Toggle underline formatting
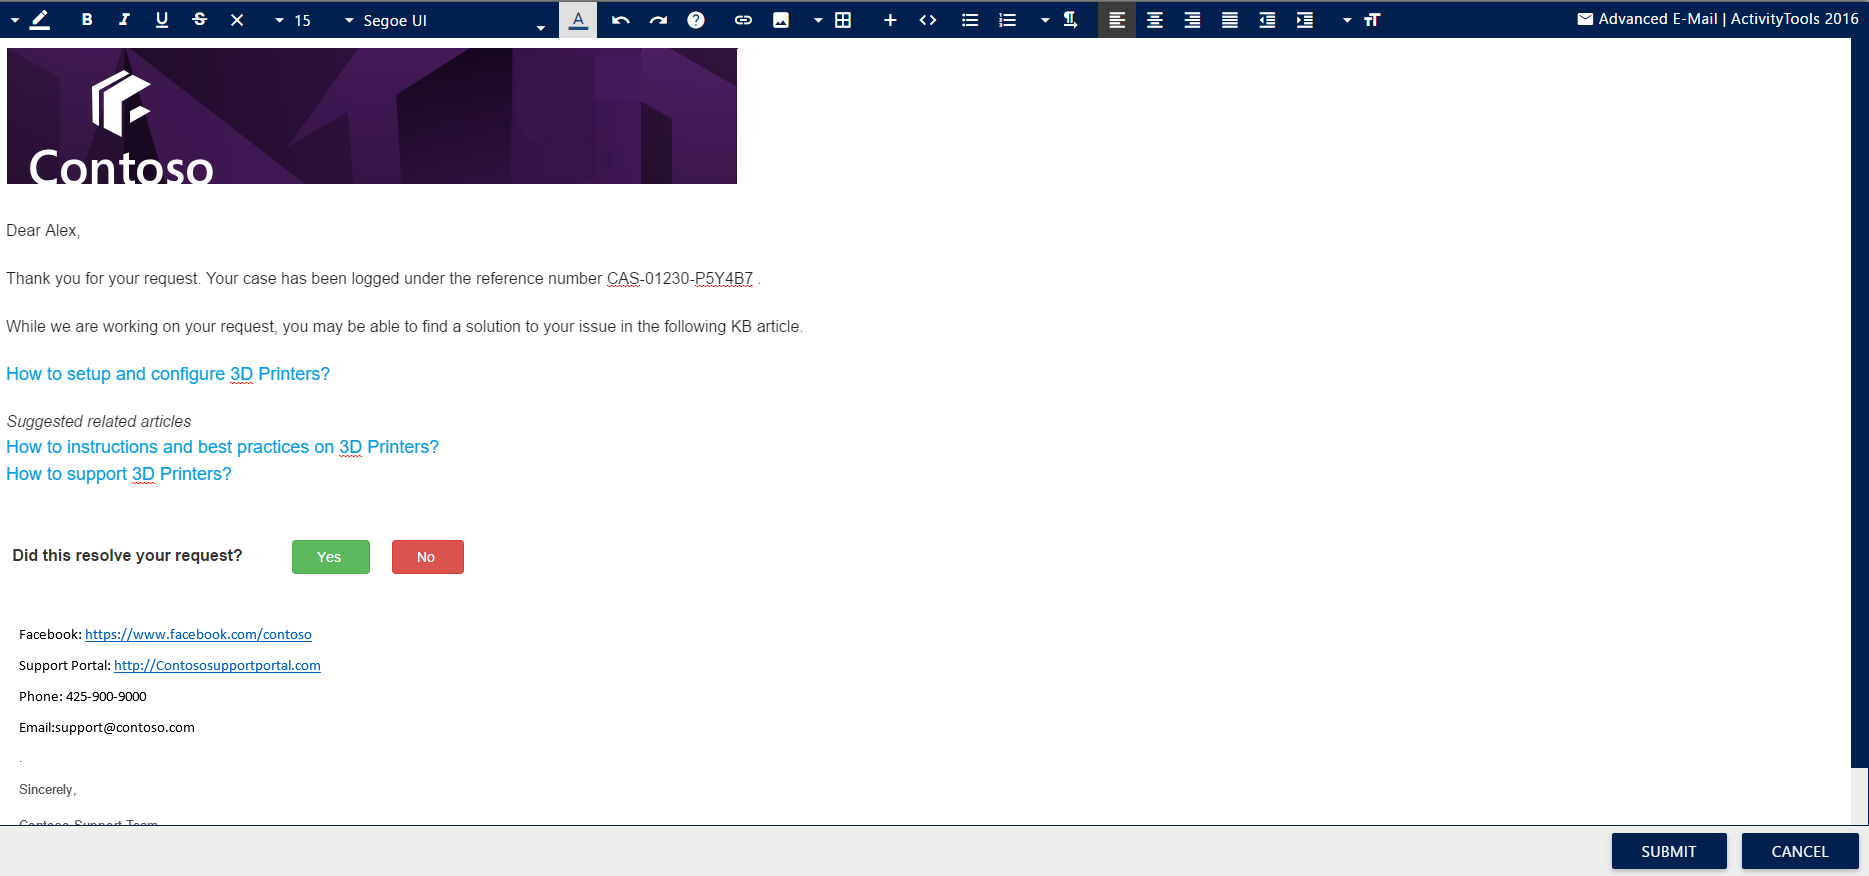 click(162, 20)
